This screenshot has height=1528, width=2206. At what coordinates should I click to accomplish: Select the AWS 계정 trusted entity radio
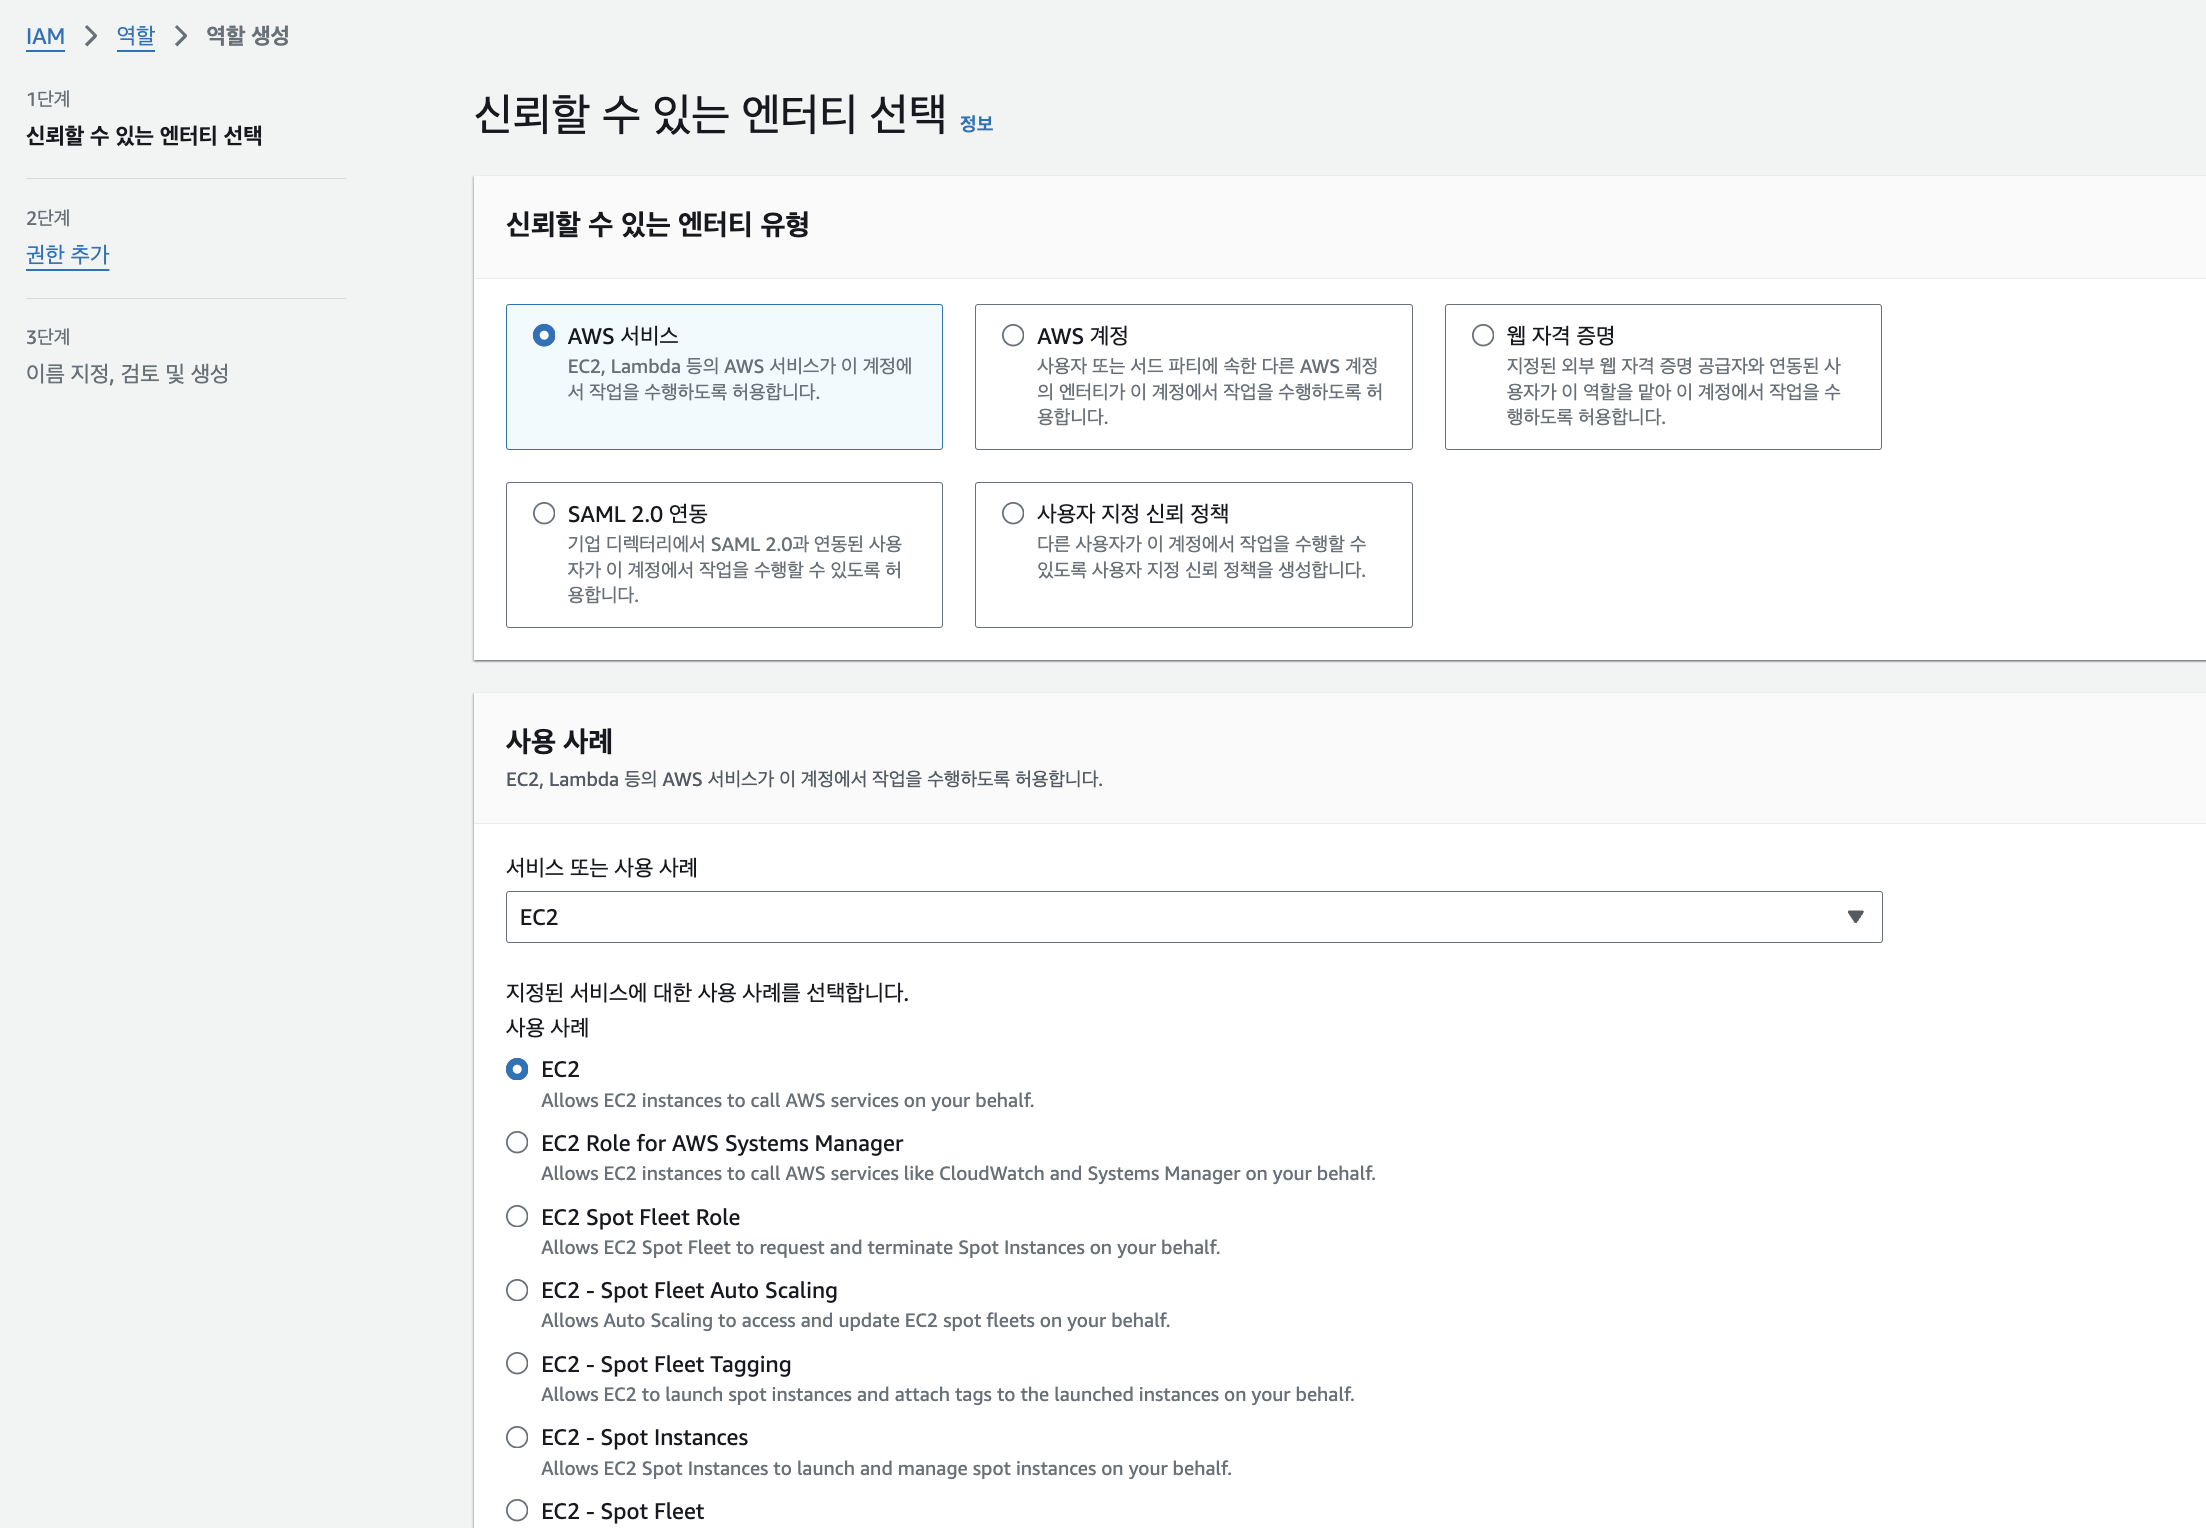[x=1013, y=335]
